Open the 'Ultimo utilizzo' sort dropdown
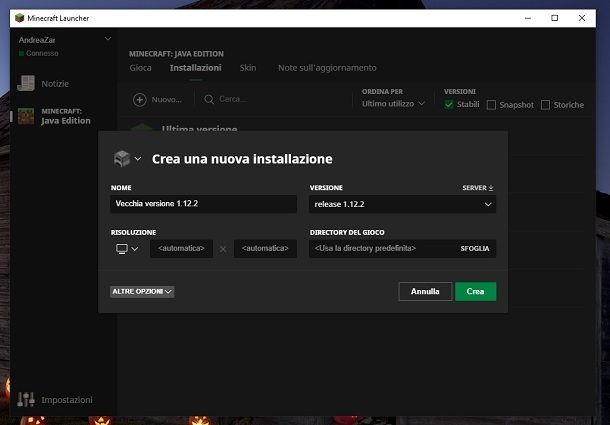 coord(393,104)
